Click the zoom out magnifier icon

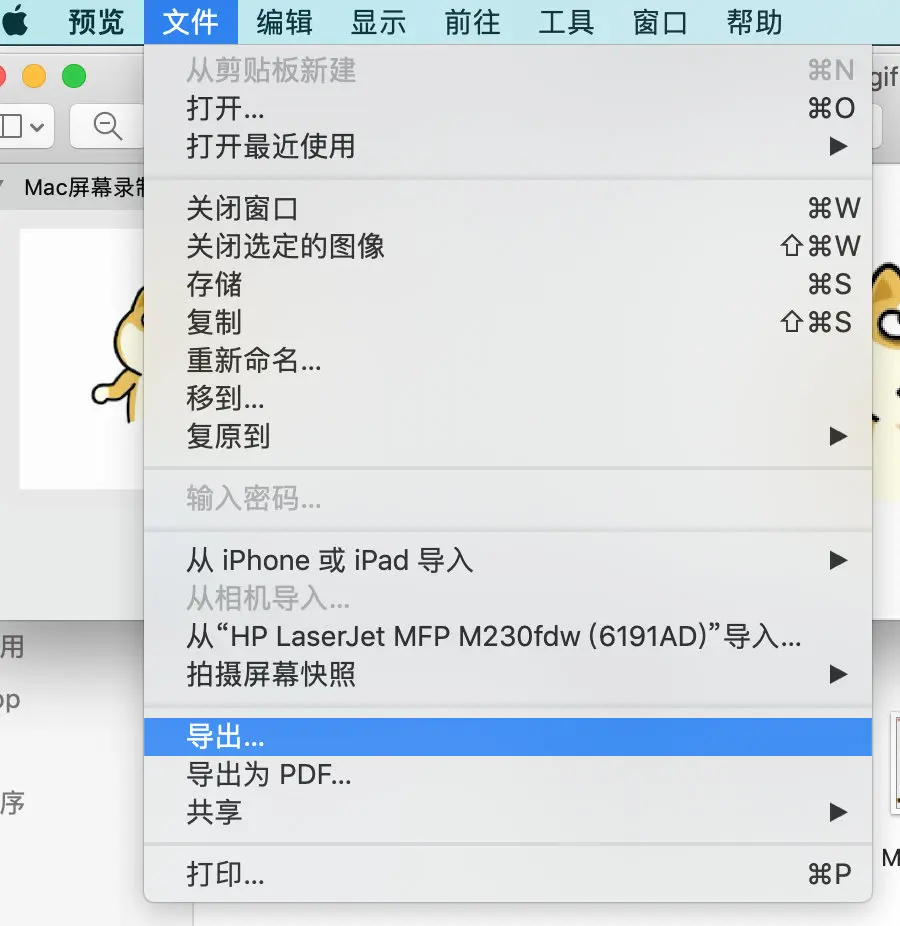coord(108,126)
